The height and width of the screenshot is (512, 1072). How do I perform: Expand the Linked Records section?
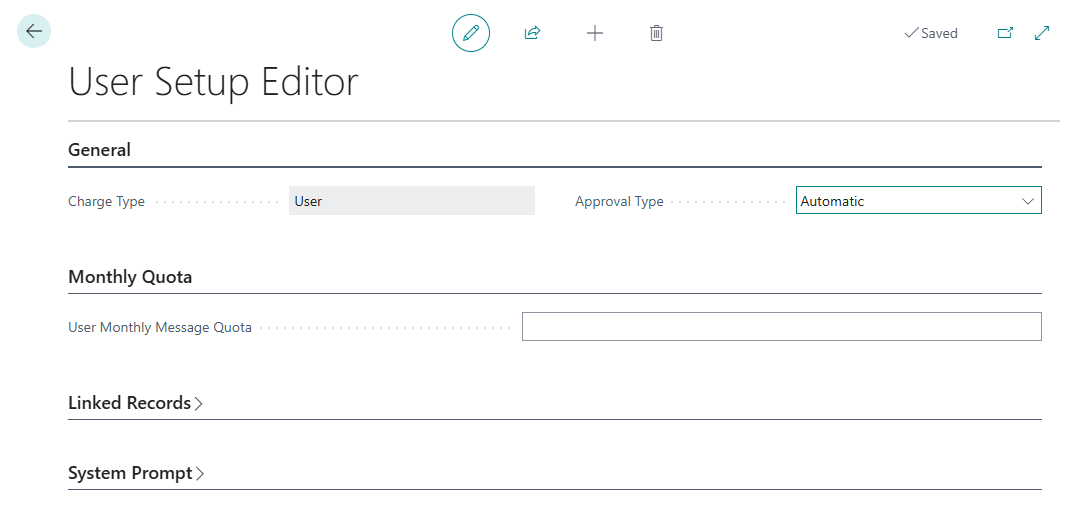135,403
